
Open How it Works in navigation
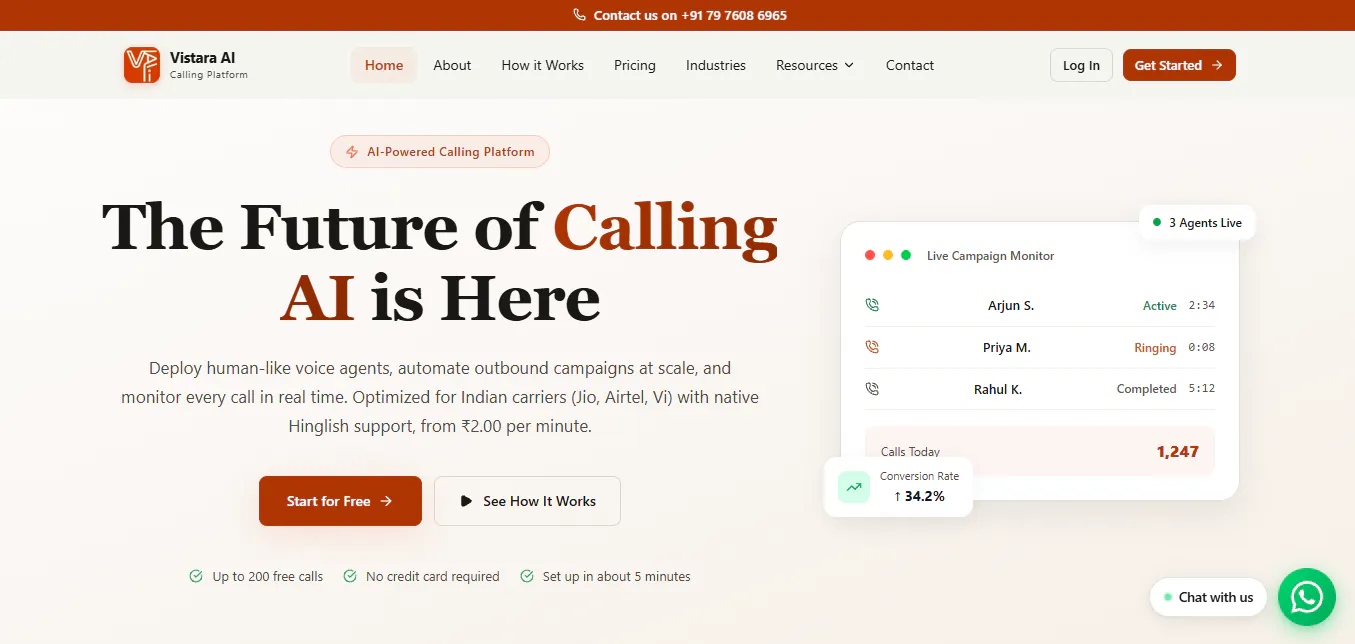pos(543,65)
